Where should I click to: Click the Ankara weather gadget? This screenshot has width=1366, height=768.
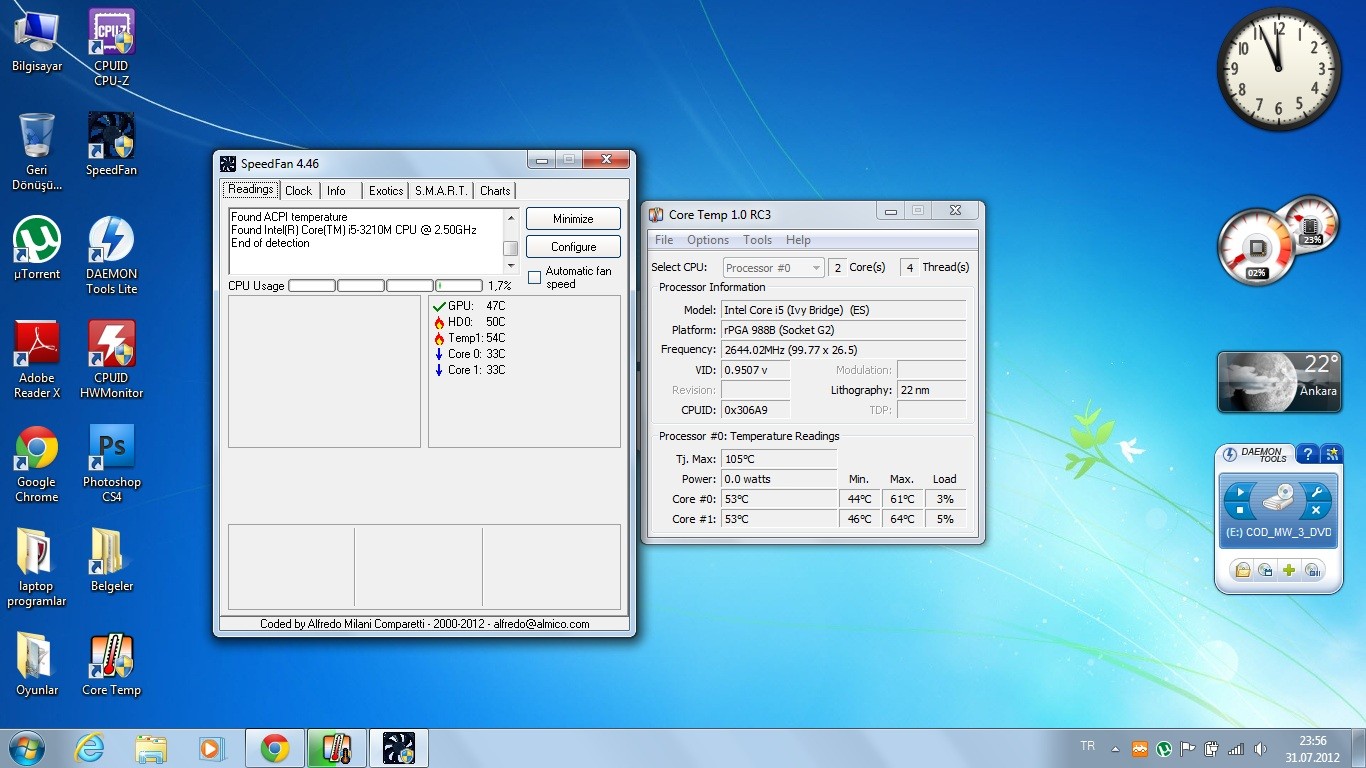click(x=1279, y=382)
